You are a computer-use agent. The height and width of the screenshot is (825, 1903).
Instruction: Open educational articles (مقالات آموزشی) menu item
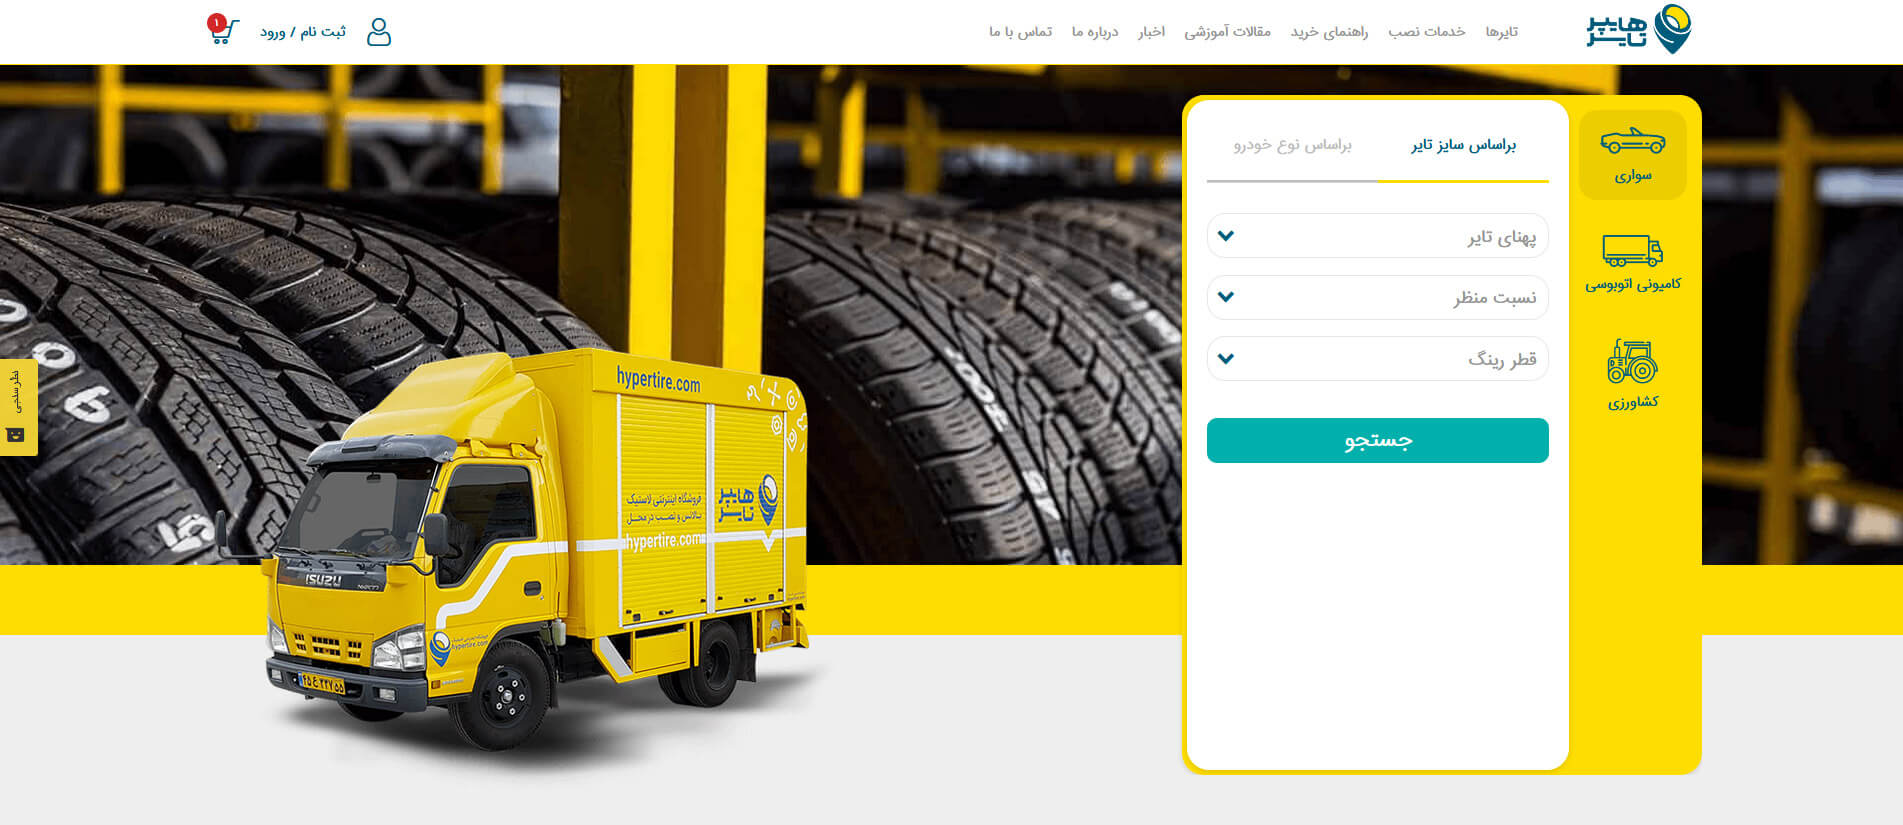pos(1227,32)
